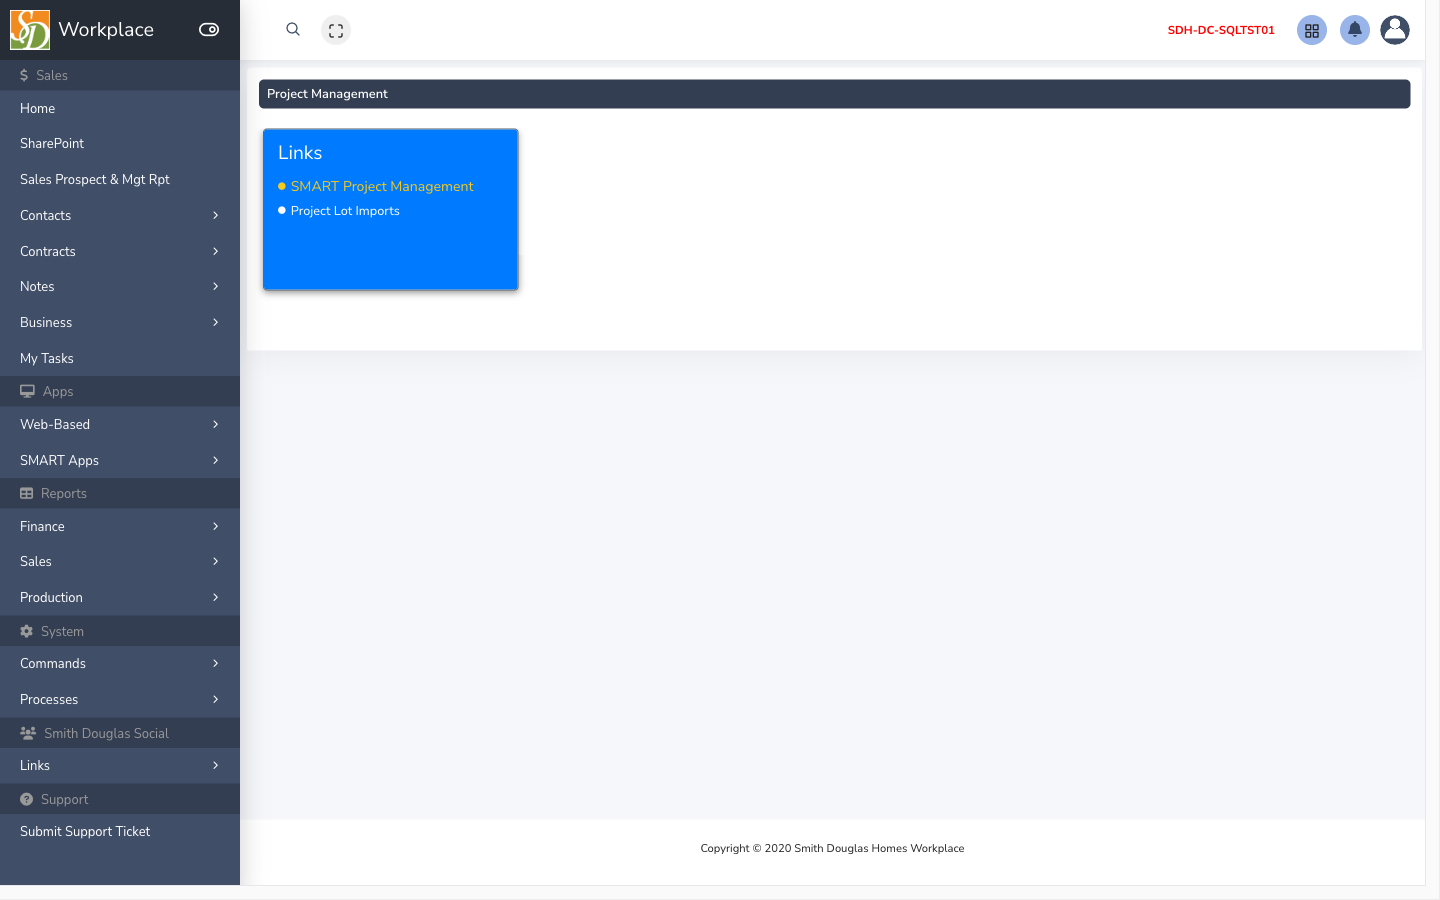The image size is (1440, 900).
Task: Open the search magnifier icon
Action: click(x=293, y=30)
